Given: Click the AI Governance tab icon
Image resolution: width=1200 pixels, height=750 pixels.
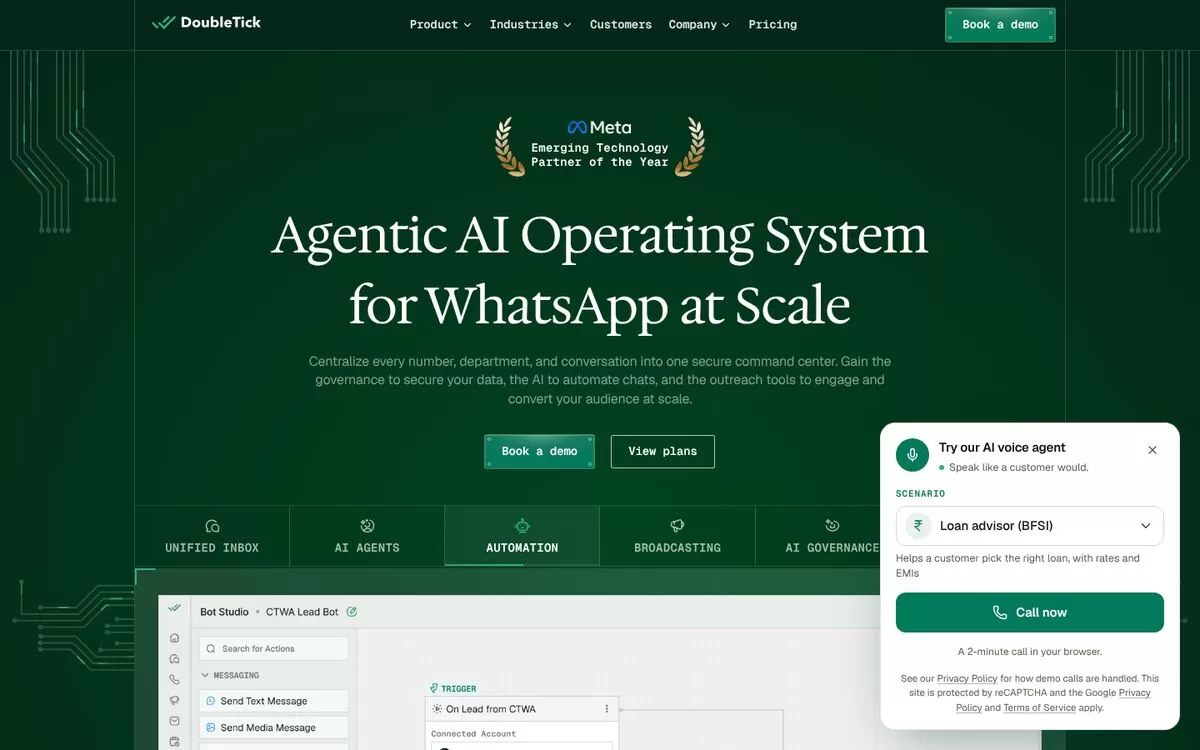Looking at the screenshot, I should [832, 526].
